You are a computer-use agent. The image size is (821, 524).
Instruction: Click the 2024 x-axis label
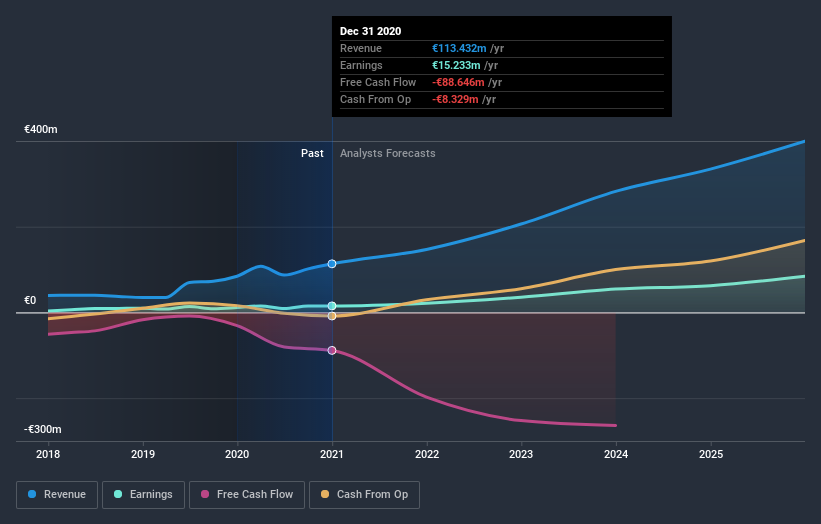(x=616, y=454)
